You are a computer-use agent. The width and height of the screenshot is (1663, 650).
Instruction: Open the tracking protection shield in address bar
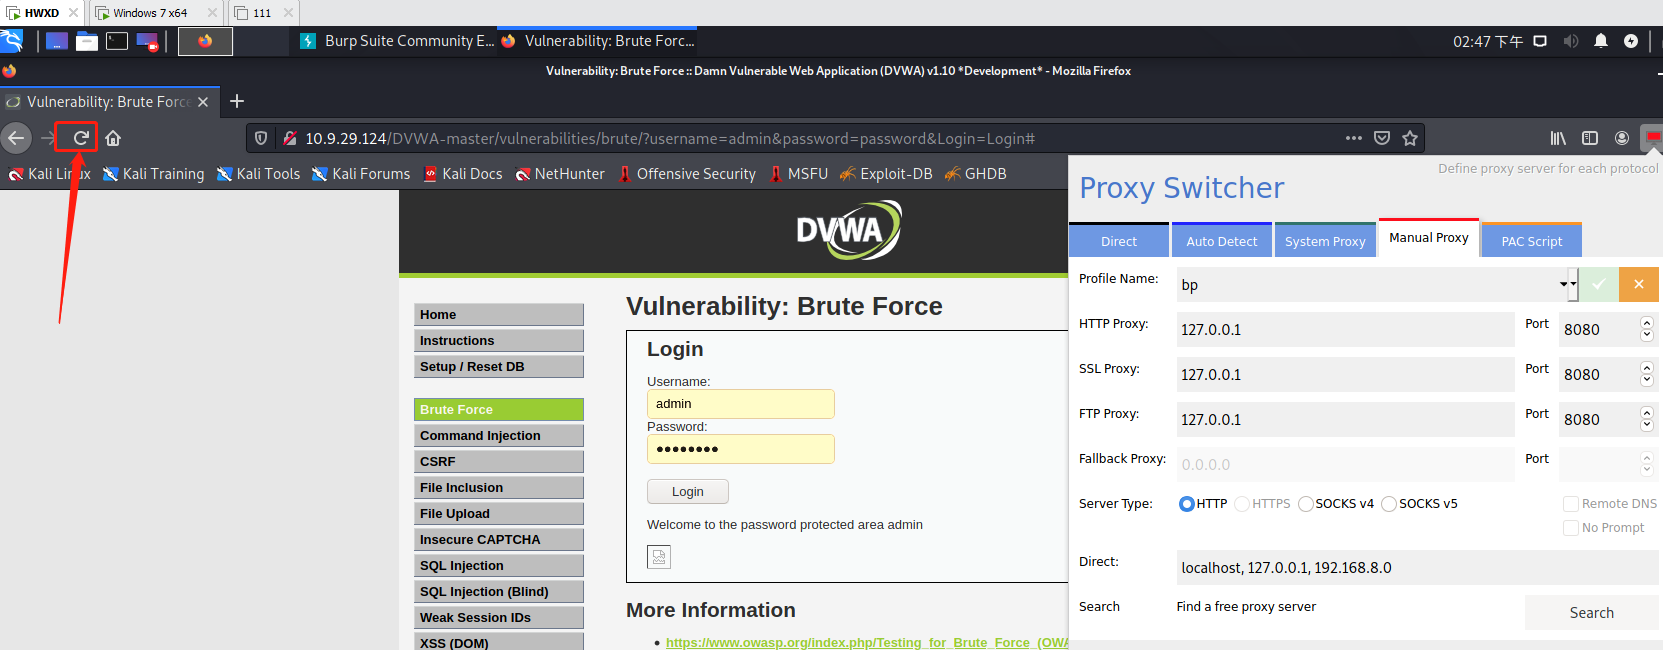pyautogui.click(x=261, y=138)
